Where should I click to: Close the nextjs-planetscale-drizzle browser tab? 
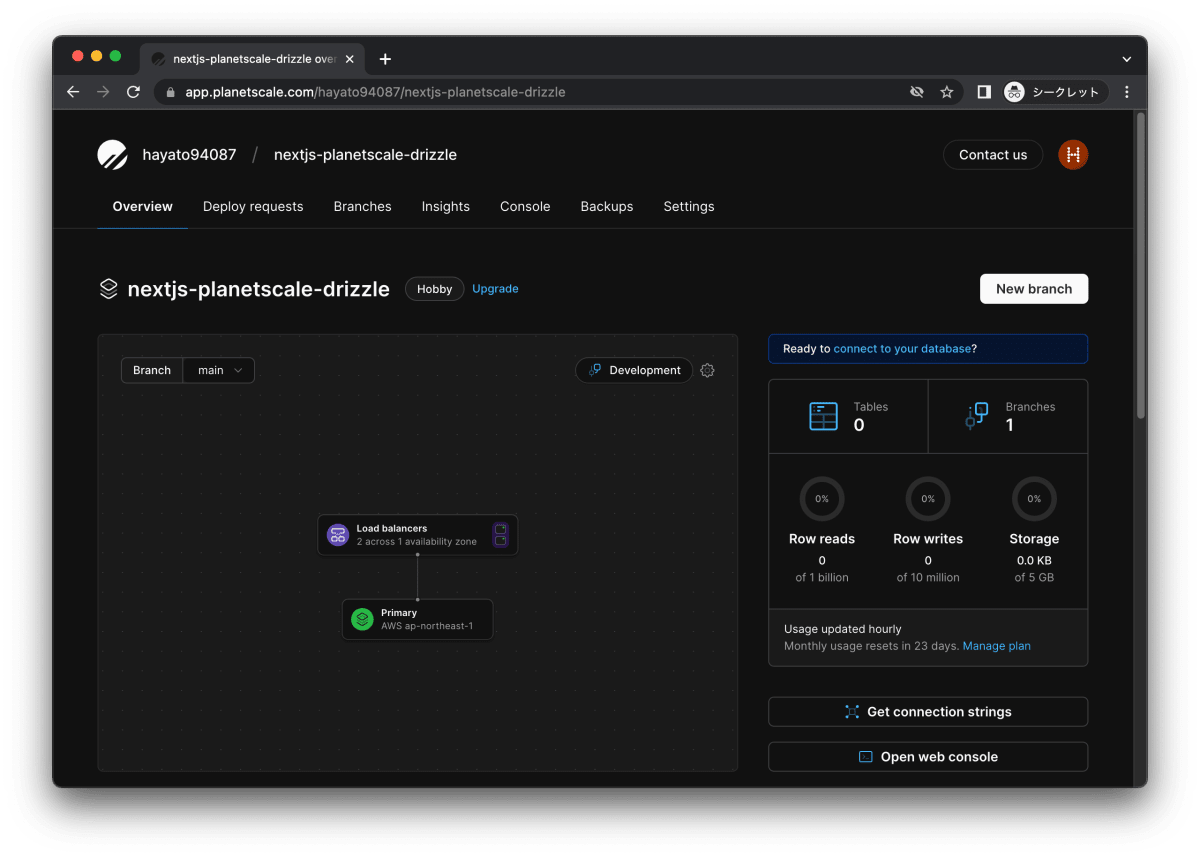(x=349, y=59)
